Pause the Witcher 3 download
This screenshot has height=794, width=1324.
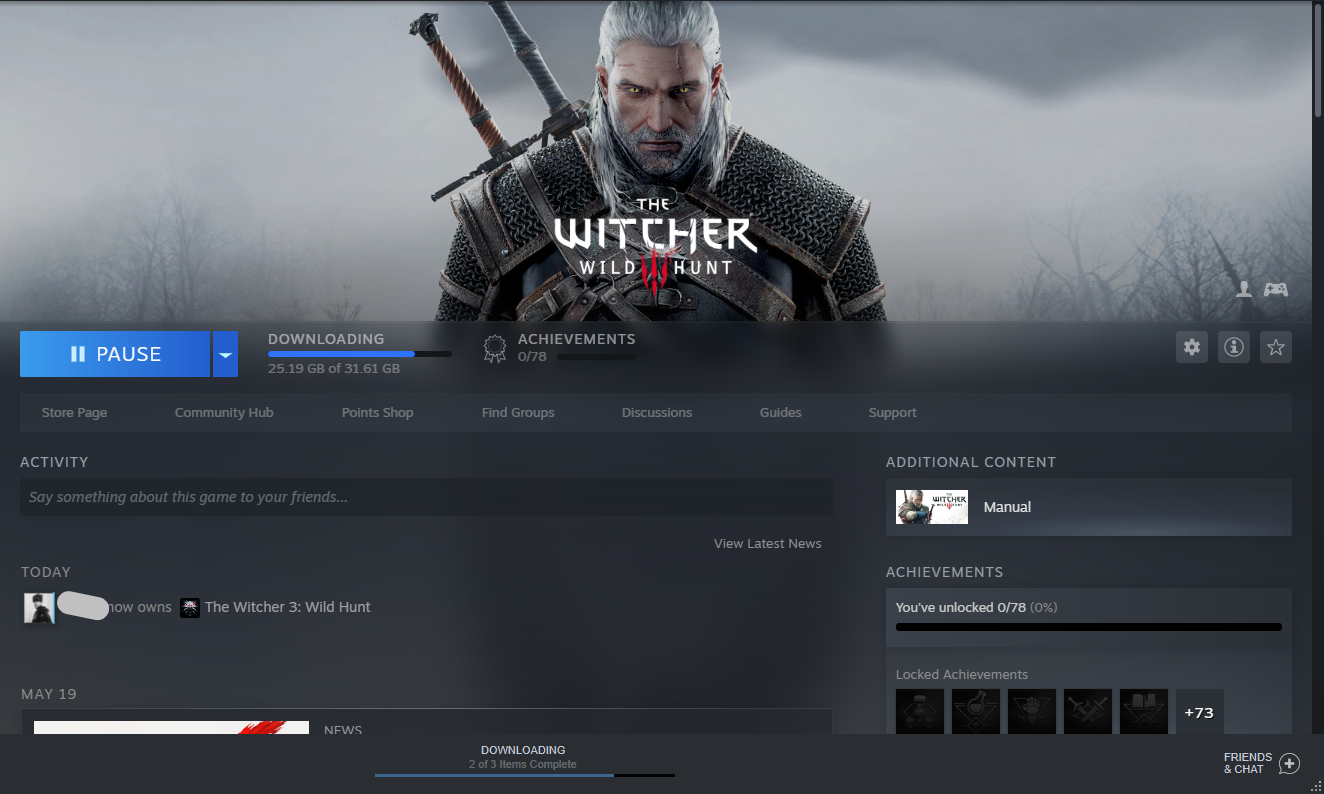pos(115,354)
